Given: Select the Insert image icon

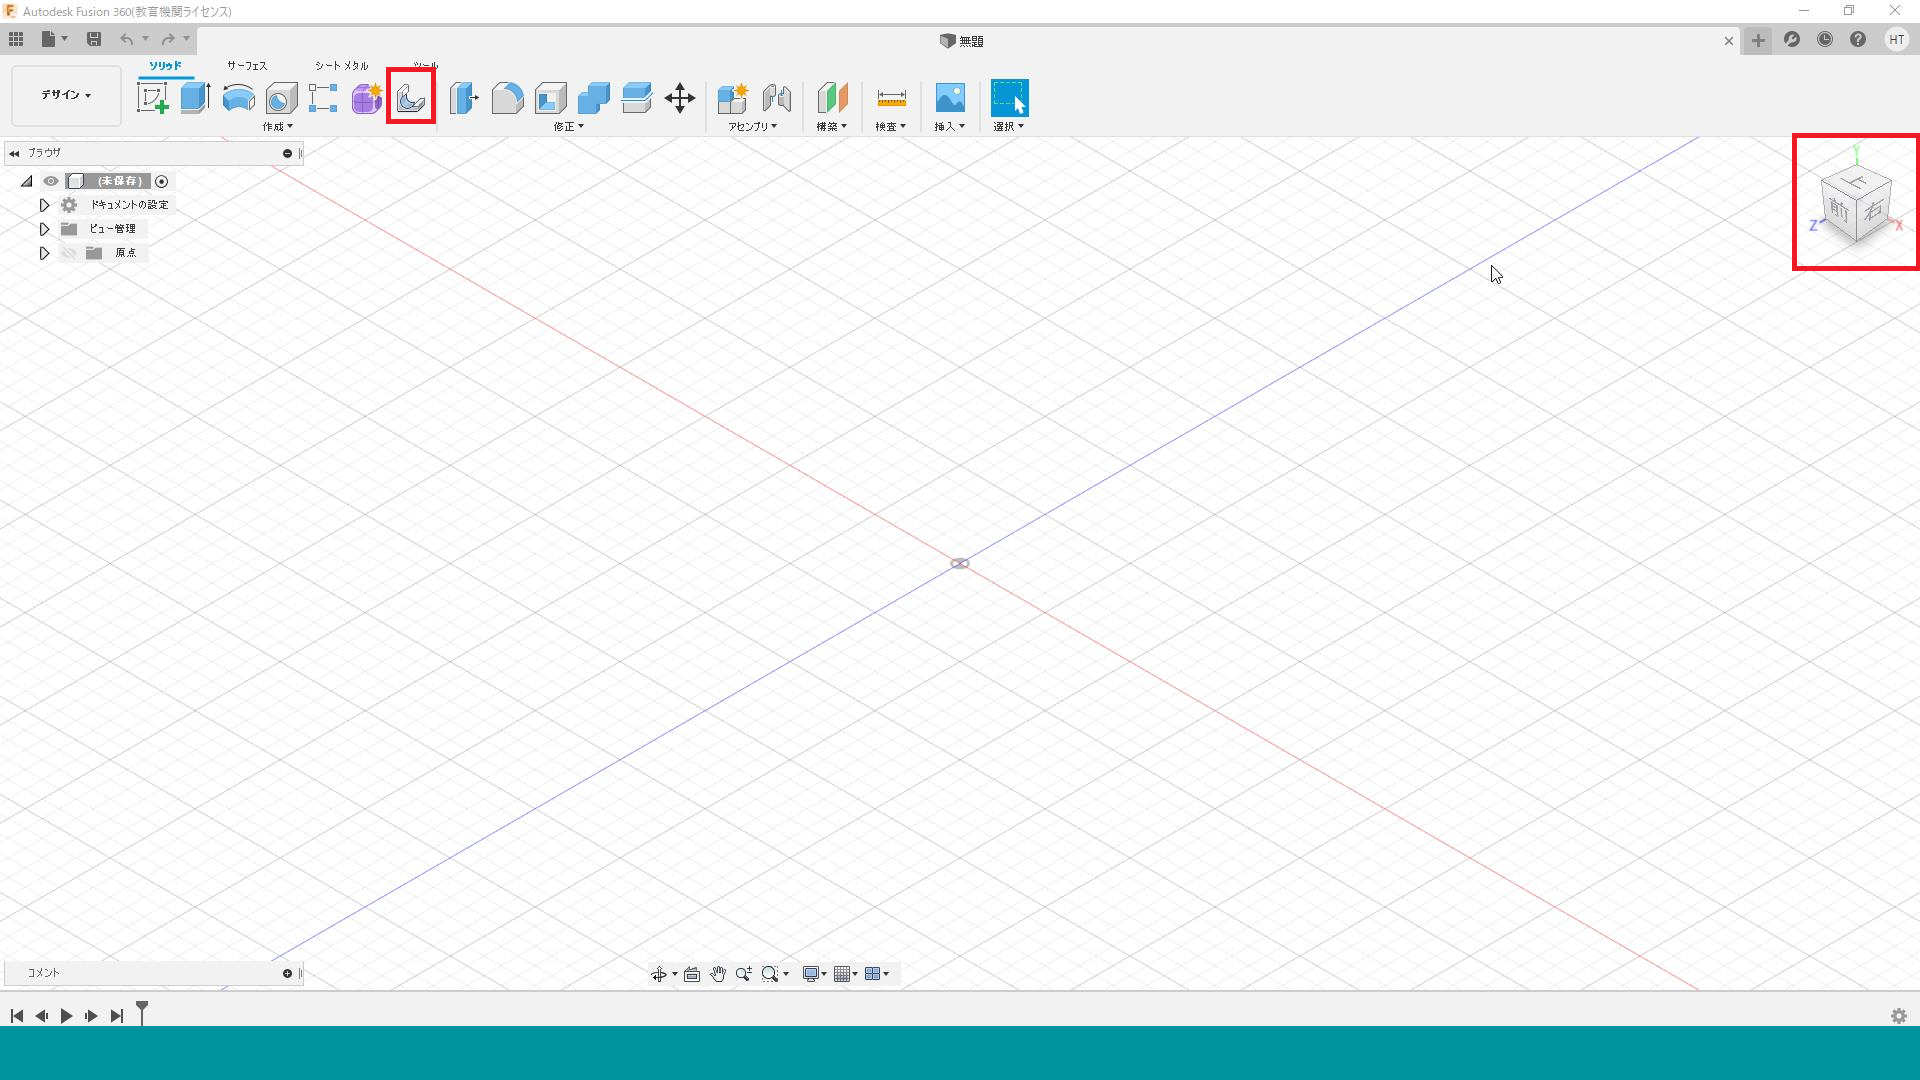Looking at the screenshot, I should point(950,98).
